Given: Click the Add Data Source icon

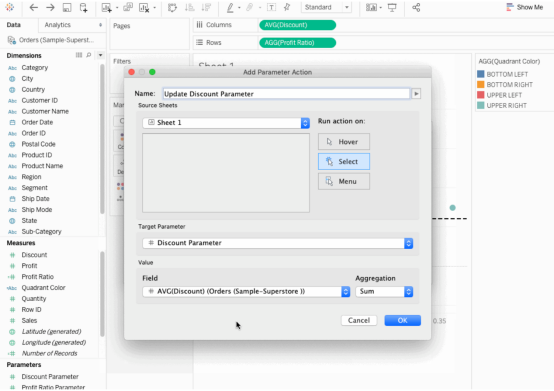Looking at the screenshot, I should click(83, 7).
